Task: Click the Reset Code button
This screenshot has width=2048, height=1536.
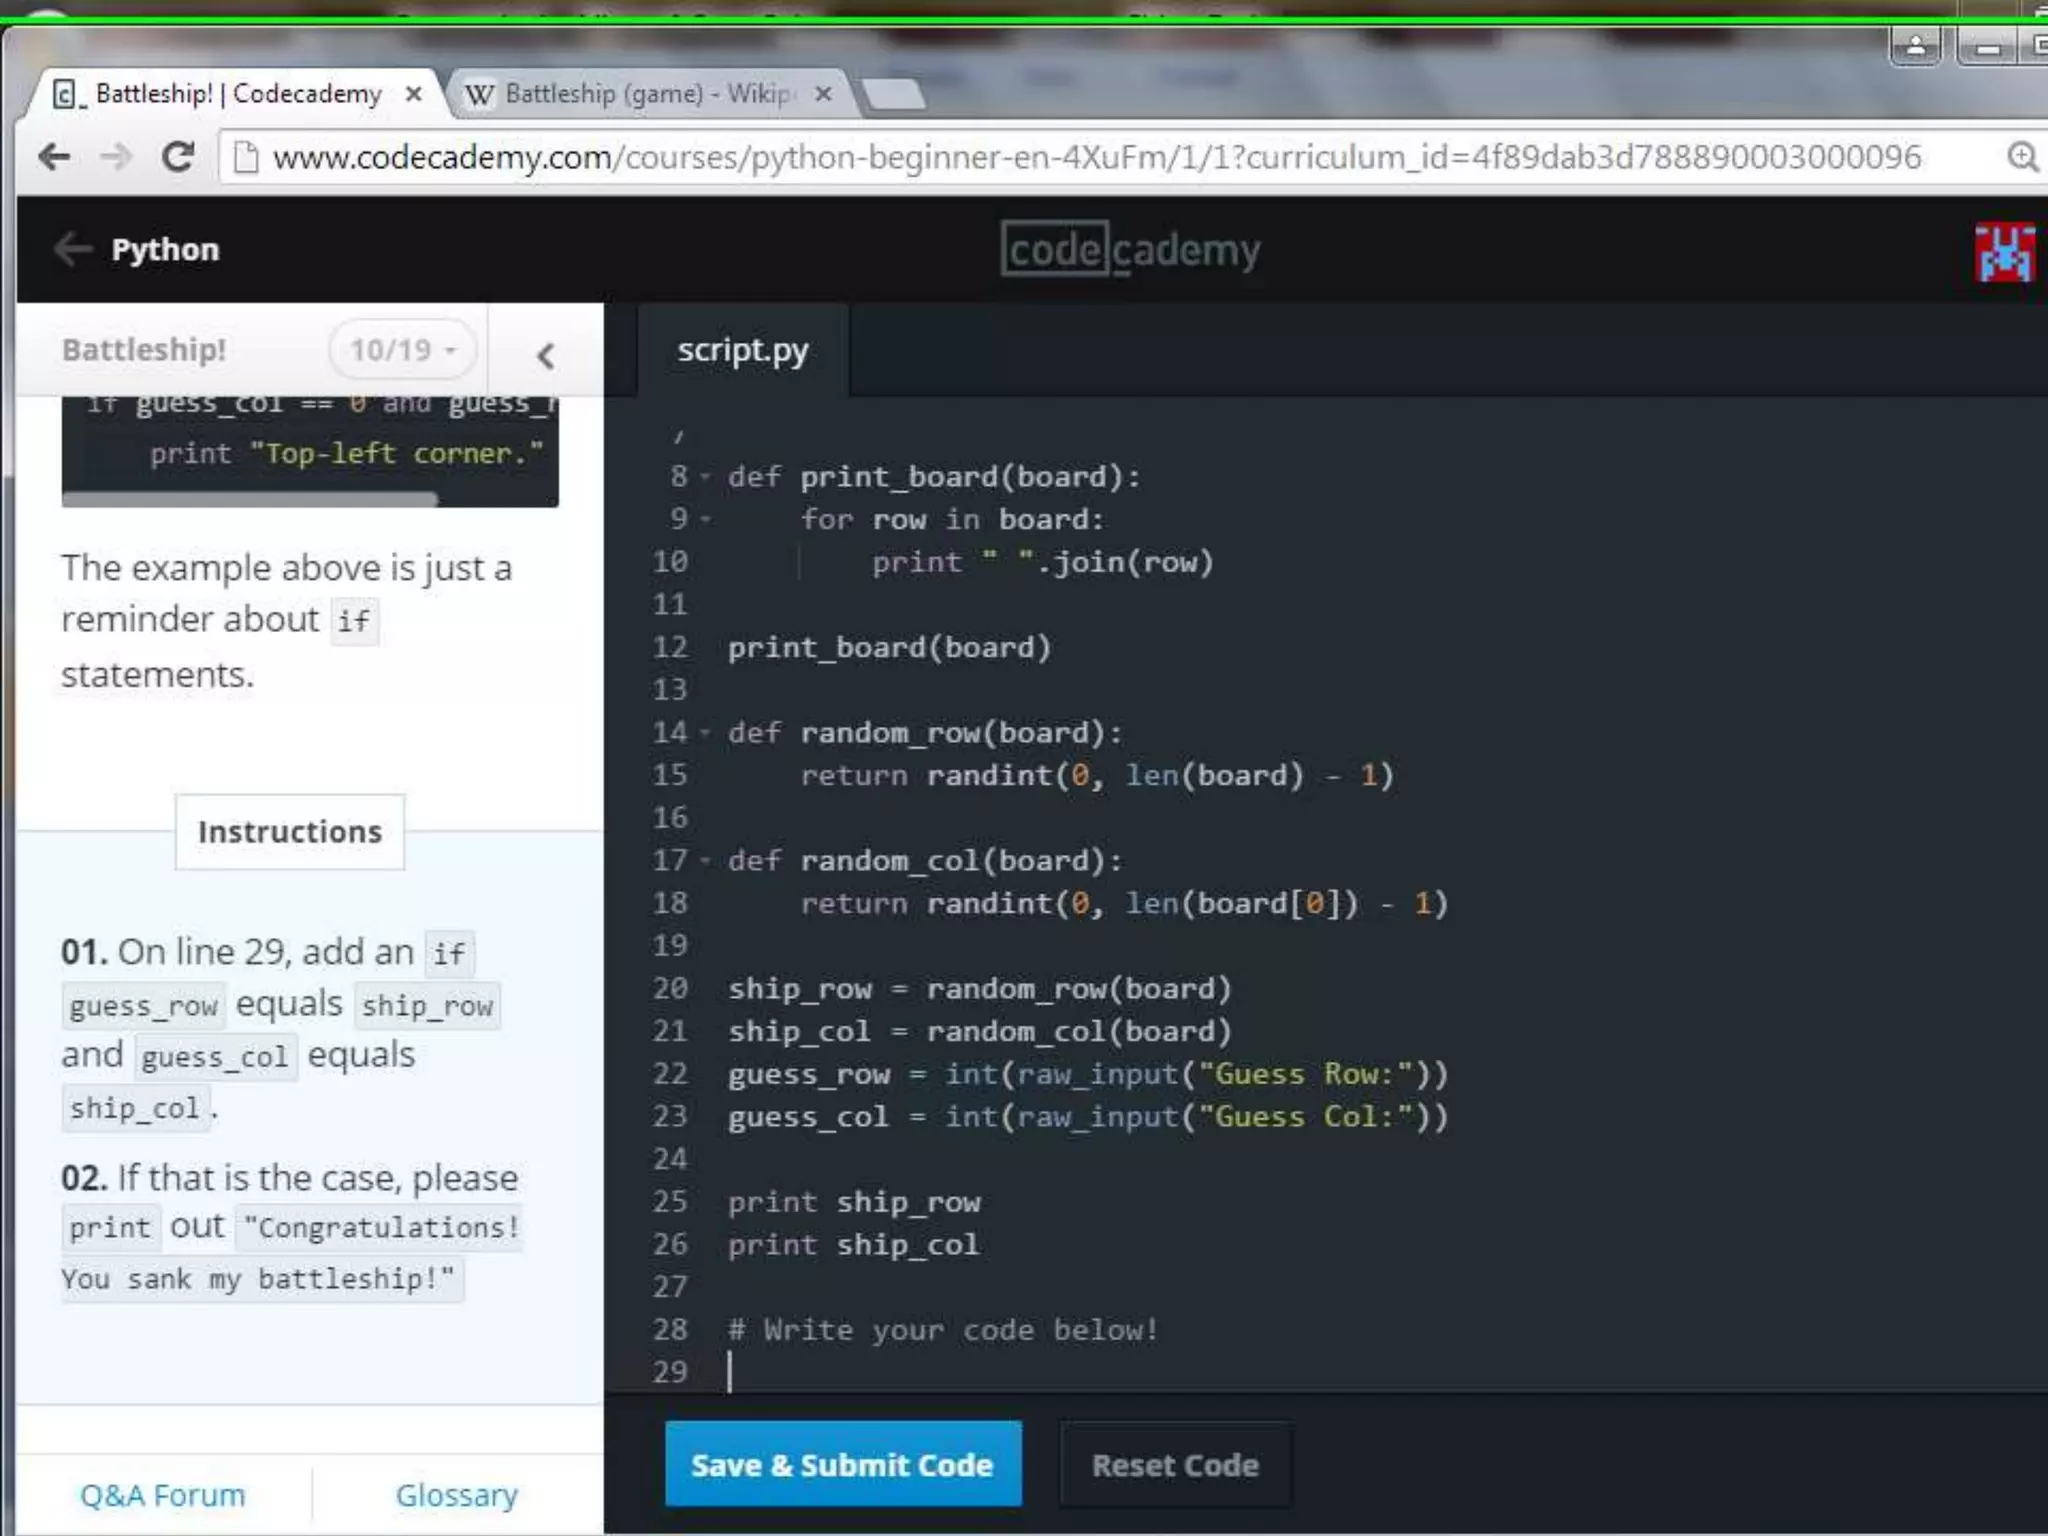Action: tap(1175, 1465)
